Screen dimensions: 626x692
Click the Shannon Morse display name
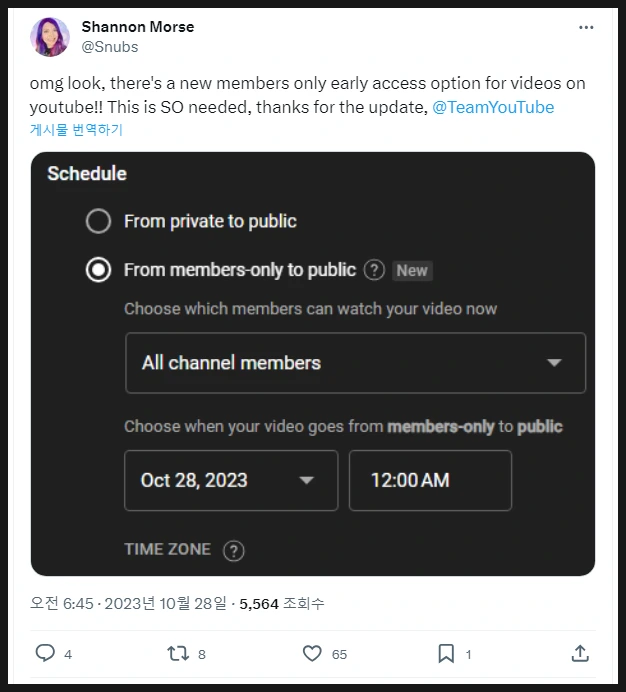click(138, 27)
